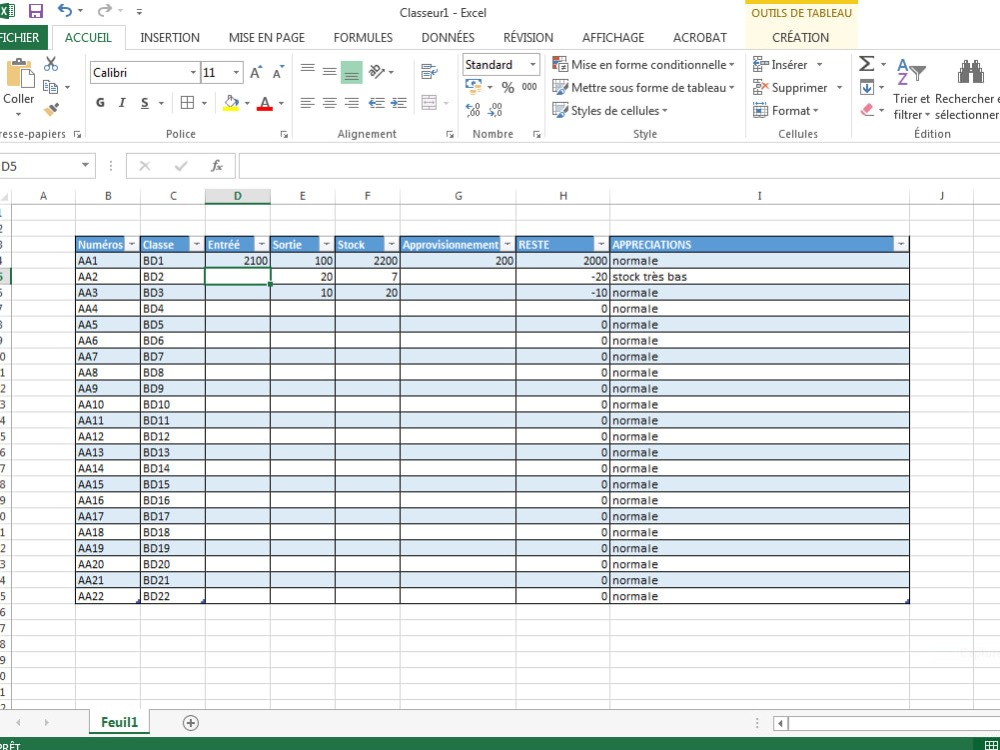Align text to the right
The image size is (1000, 750).
(x=351, y=103)
